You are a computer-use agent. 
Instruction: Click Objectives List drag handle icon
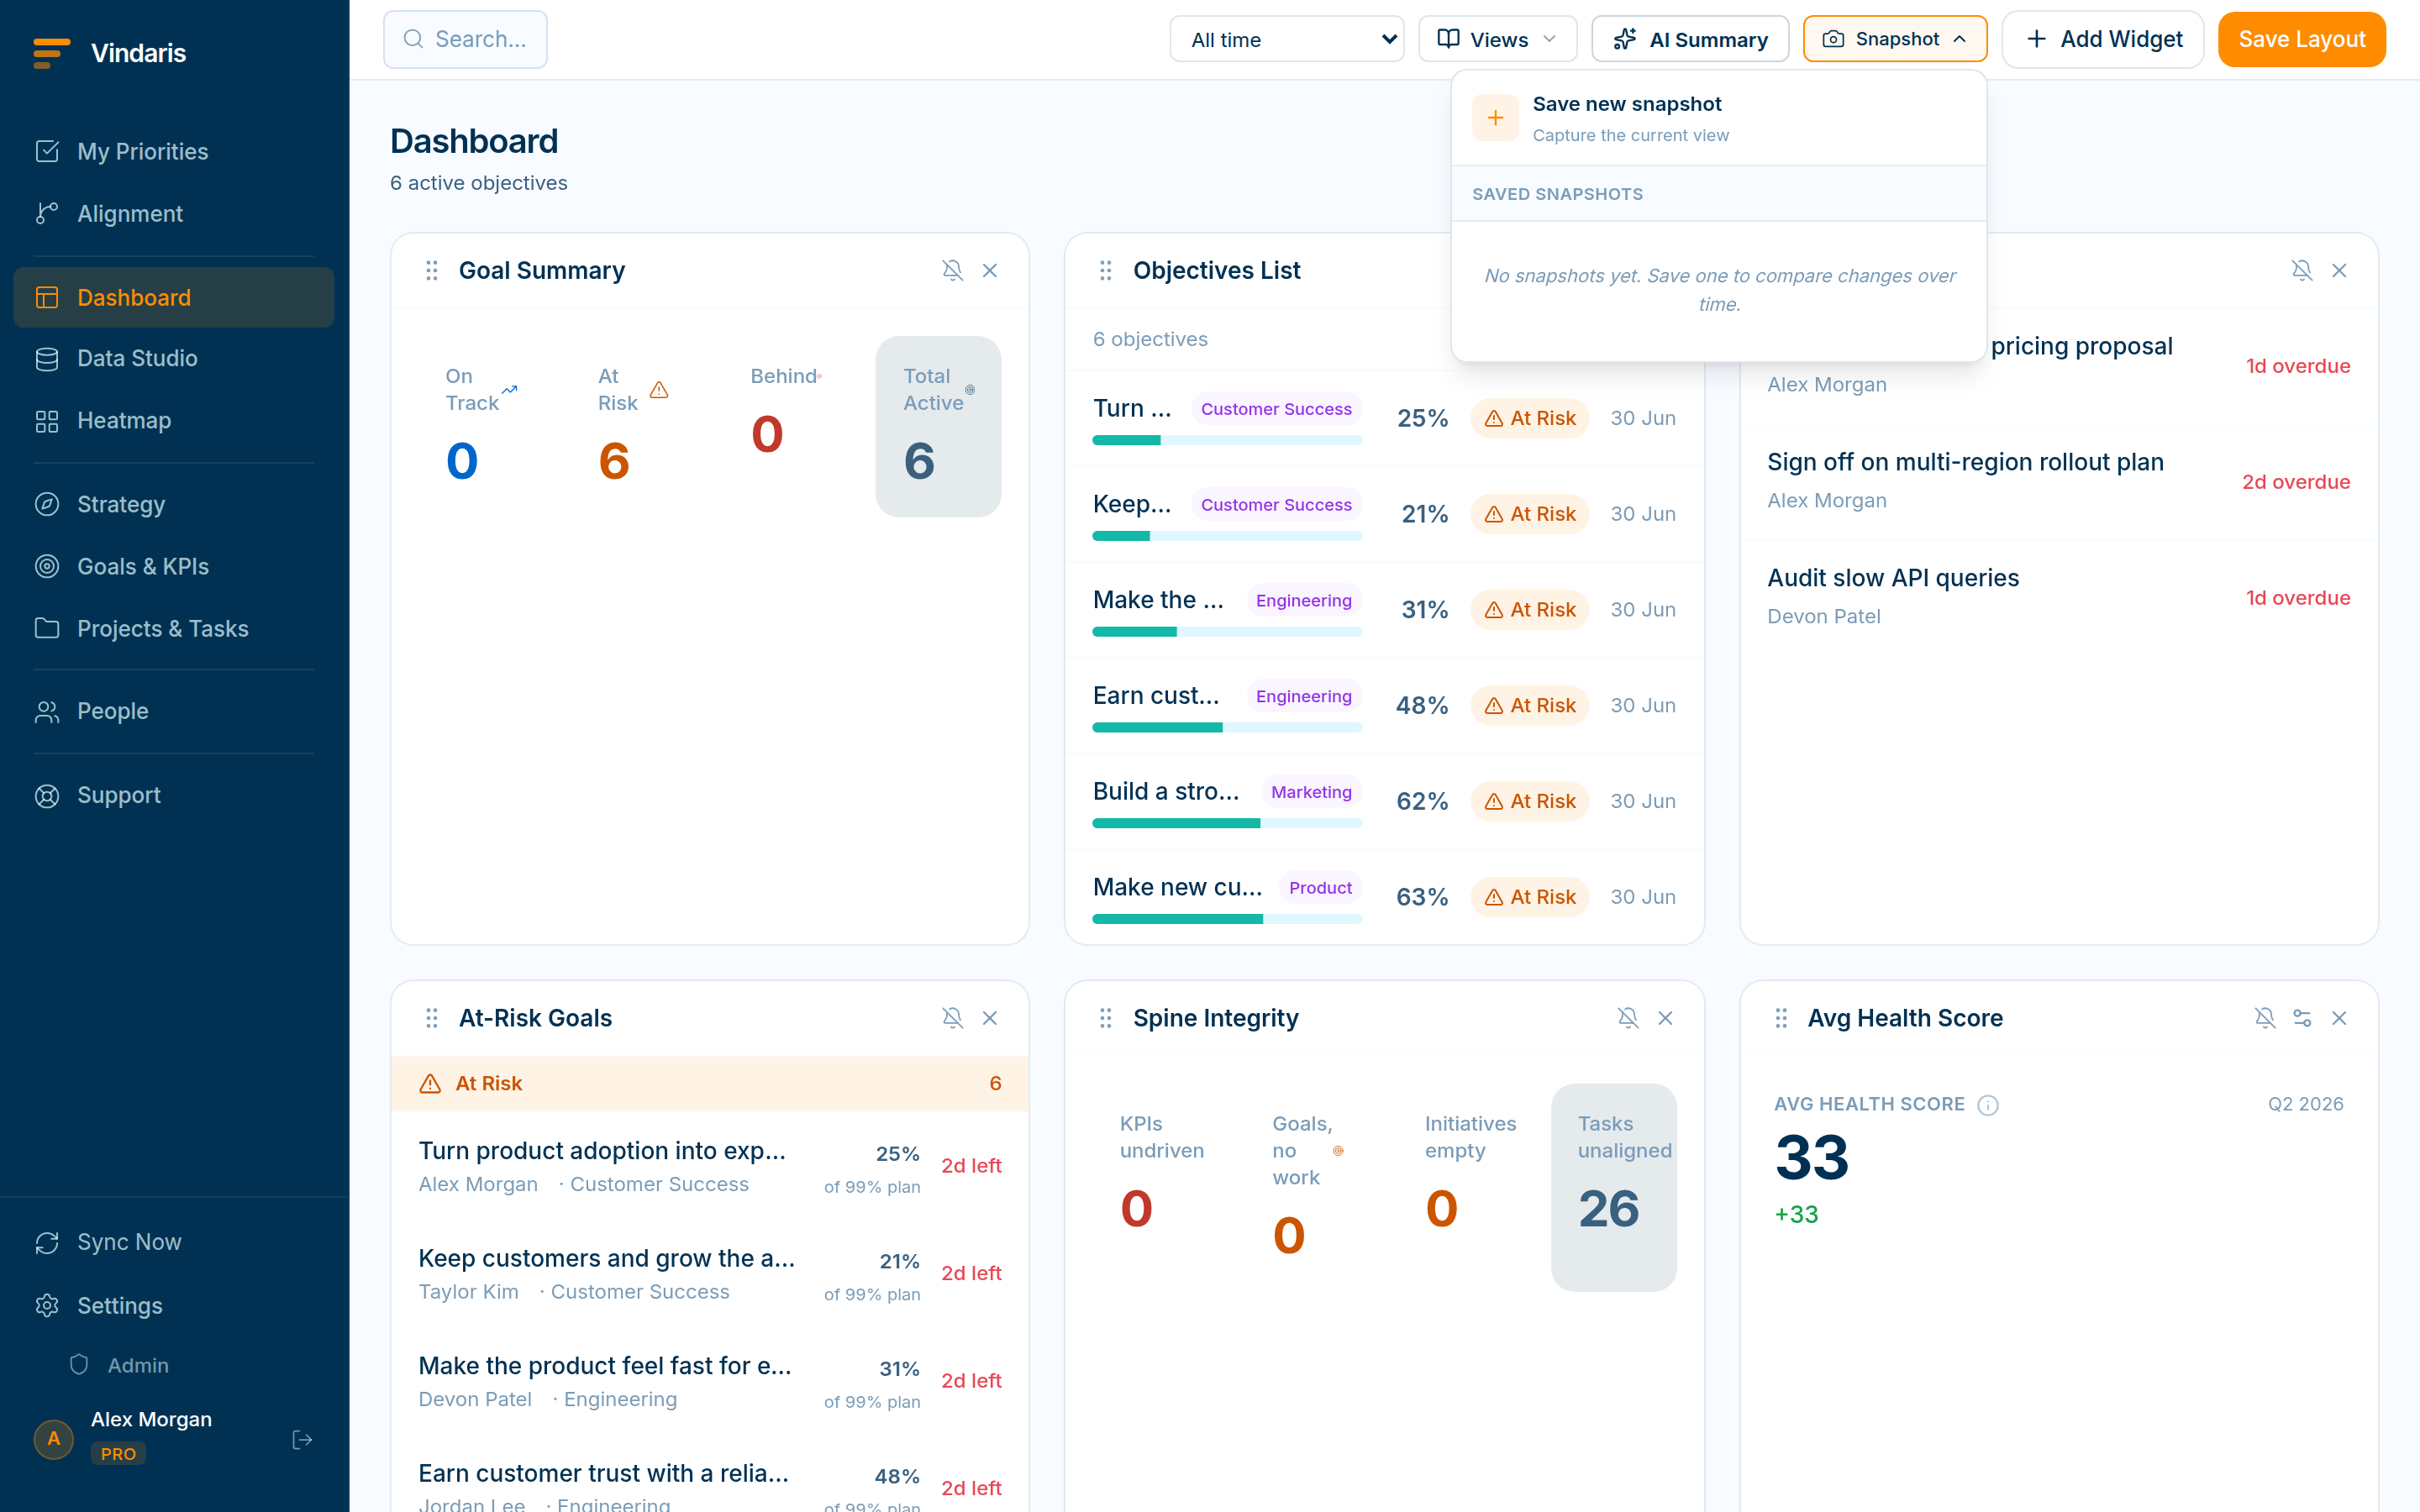(1106, 270)
